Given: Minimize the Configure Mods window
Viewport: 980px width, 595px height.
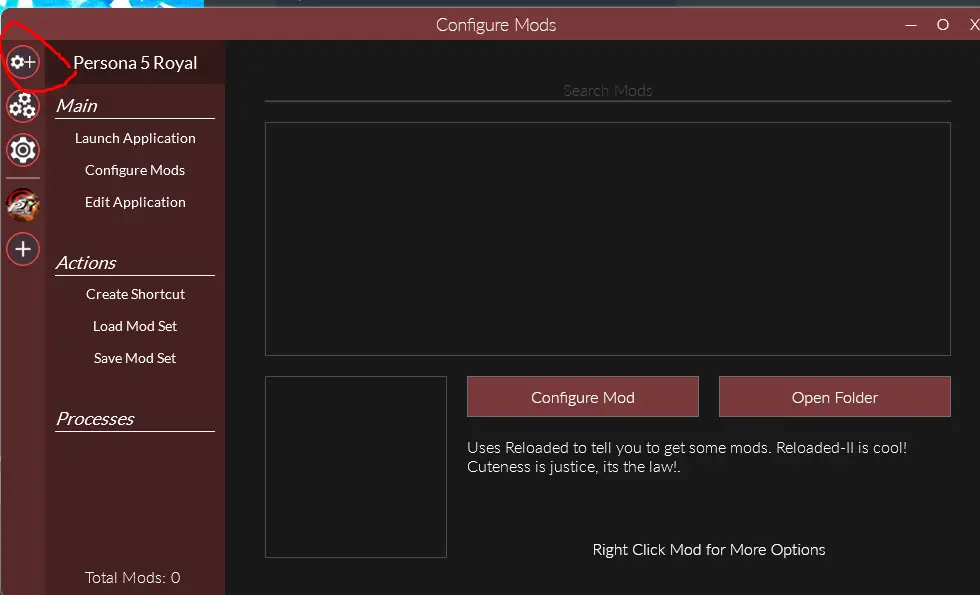Looking at the screenshot, I should pos(911,25).
